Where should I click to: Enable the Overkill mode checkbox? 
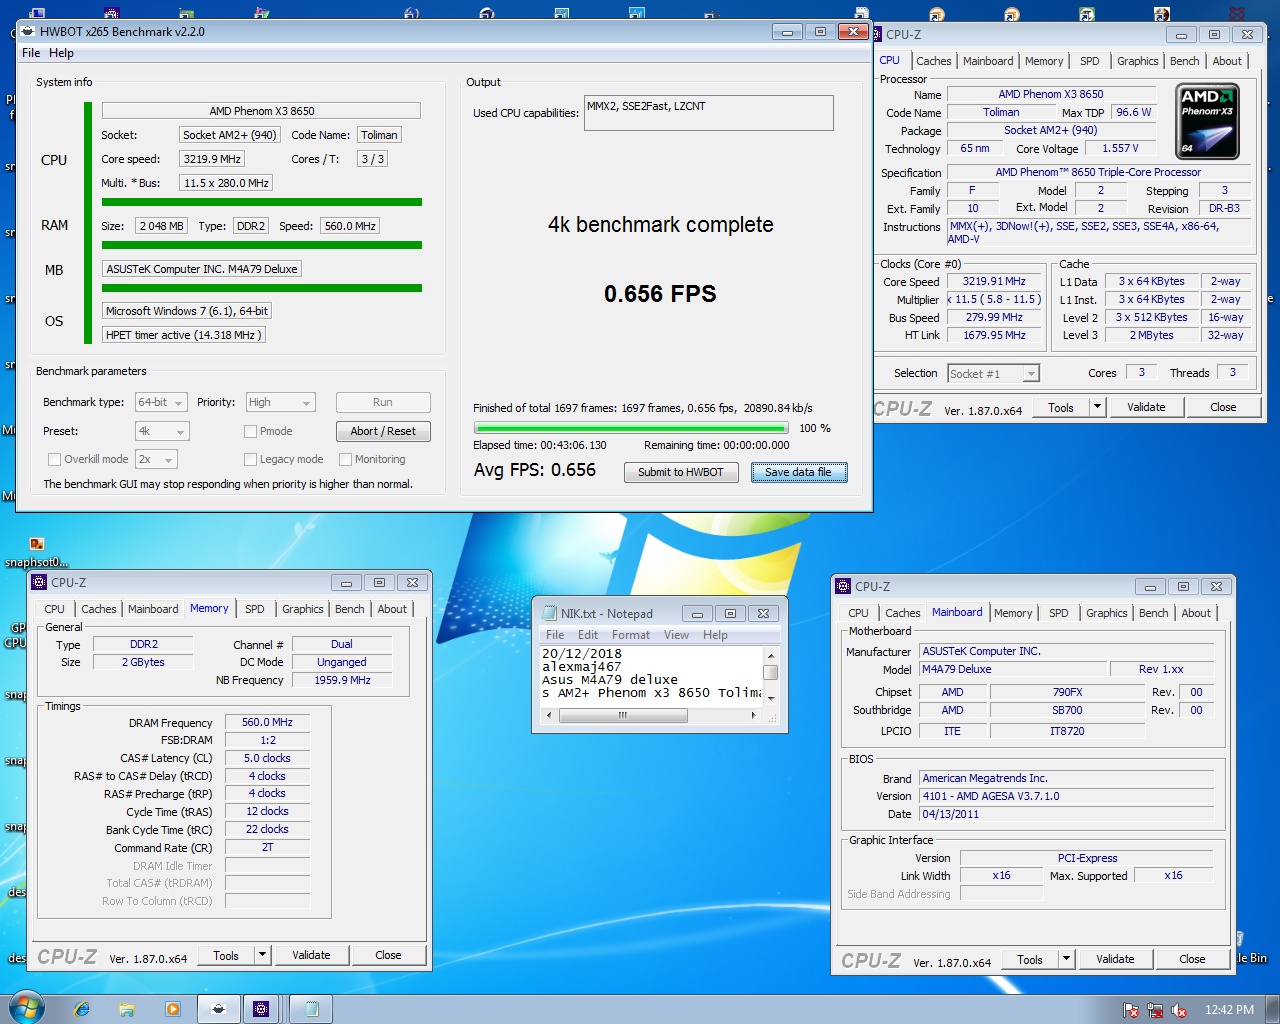click(x=55, y=459)
